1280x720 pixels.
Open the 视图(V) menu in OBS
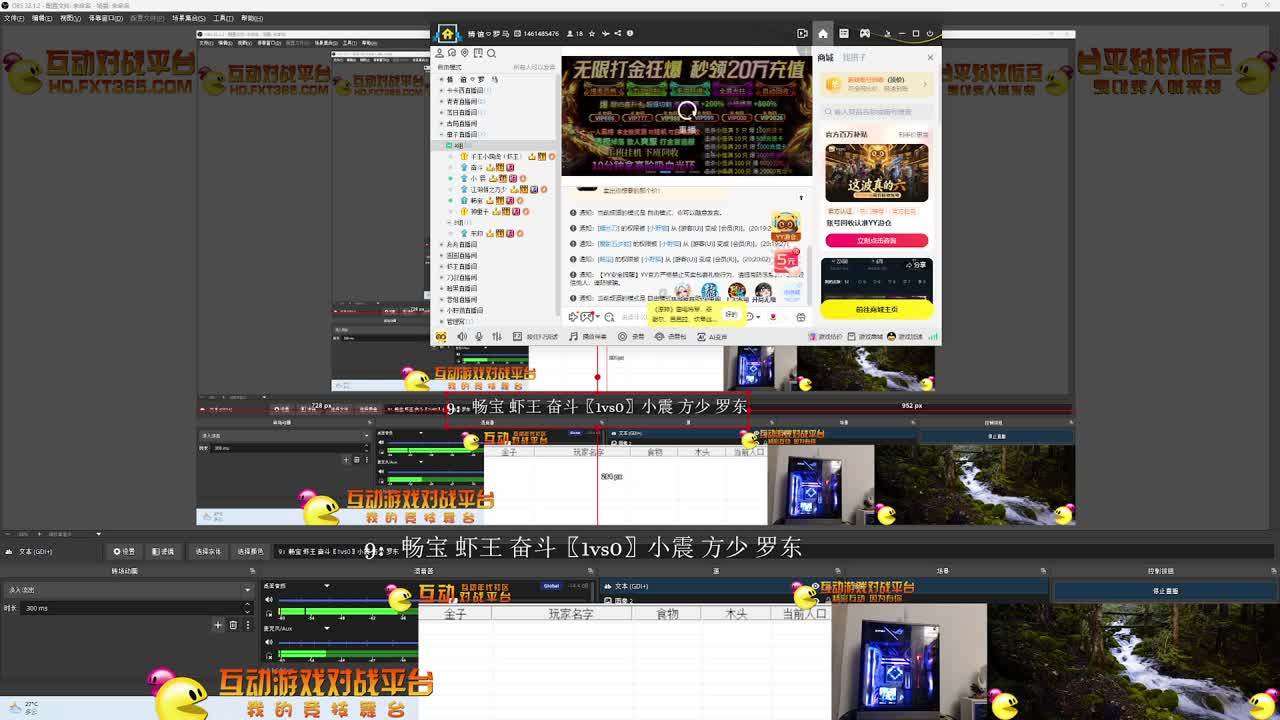(x=70, y=18)
